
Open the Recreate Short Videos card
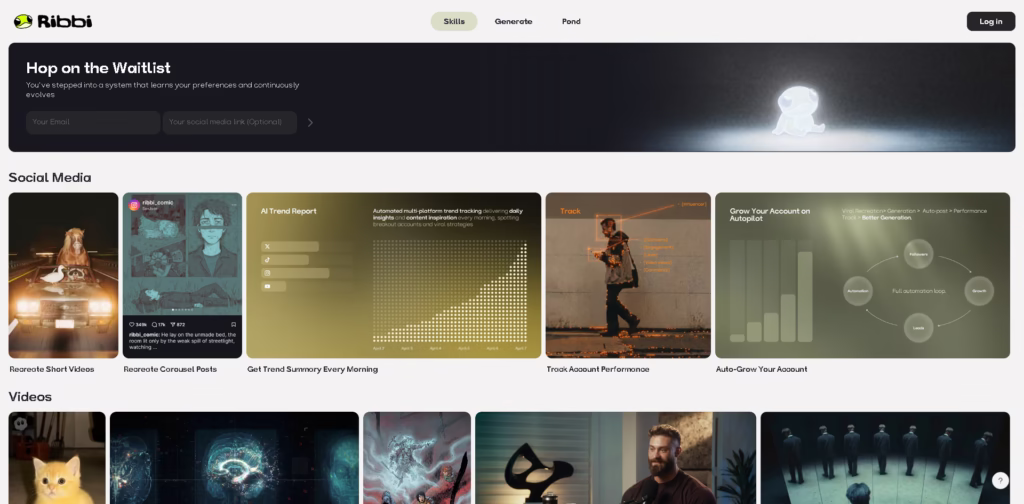pyautogui.click(x=63, y=275)
